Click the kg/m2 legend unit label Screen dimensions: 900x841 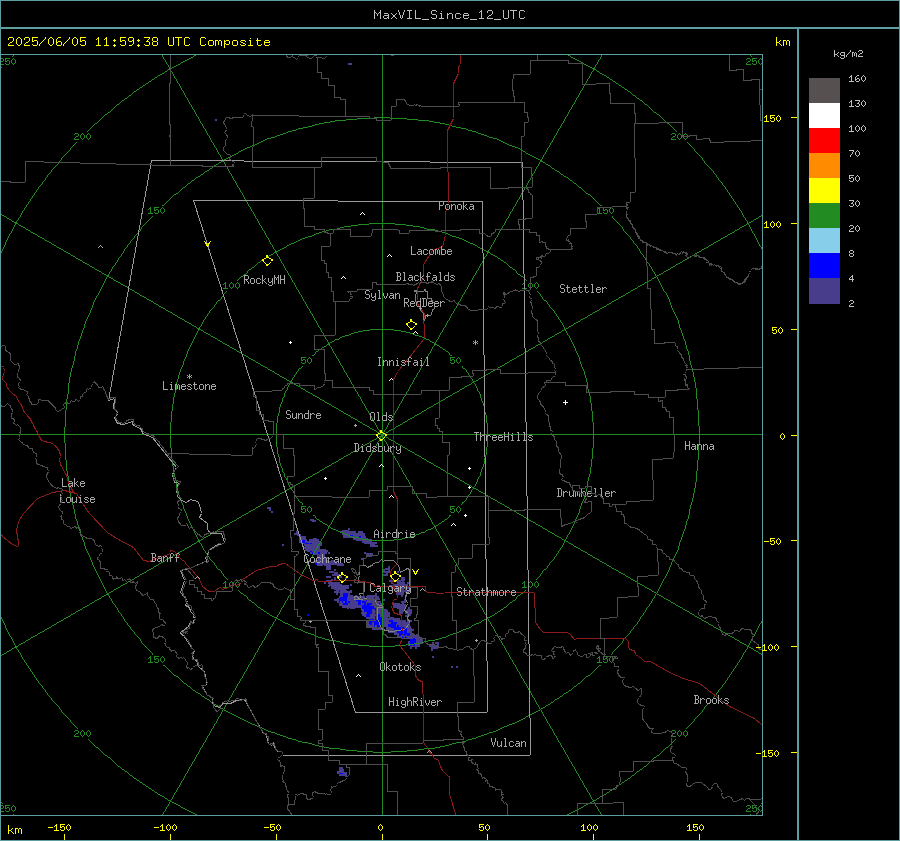tap(848, 53)
